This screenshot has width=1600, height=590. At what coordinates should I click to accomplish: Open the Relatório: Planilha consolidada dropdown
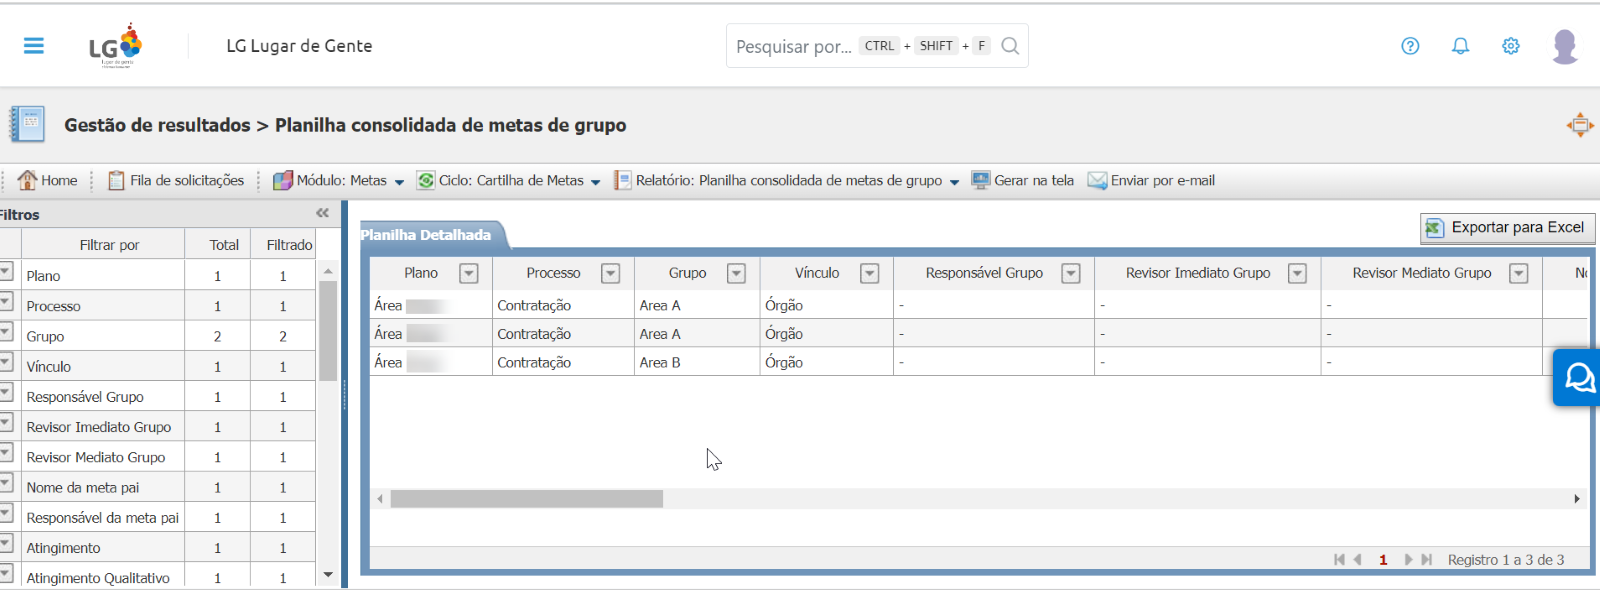coord(787,180)
